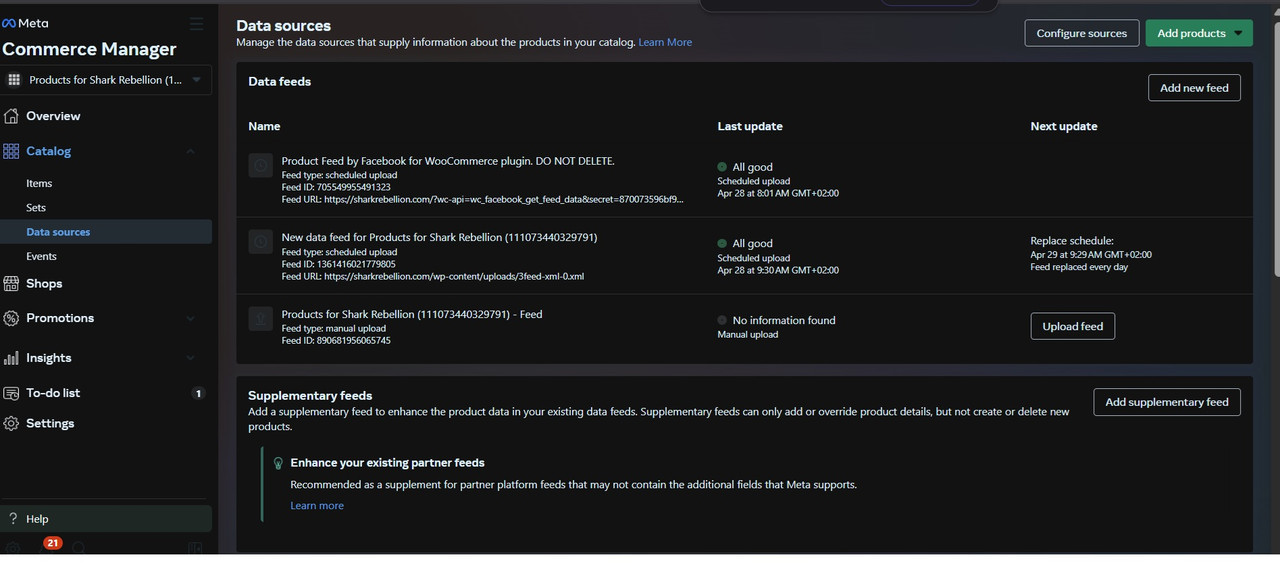Click Apr 29 at 9:29 AM GMT+02:00 schedule
Image resolution: width=1280 pixels, height=582 pixels.
[x=1091, y=255]
